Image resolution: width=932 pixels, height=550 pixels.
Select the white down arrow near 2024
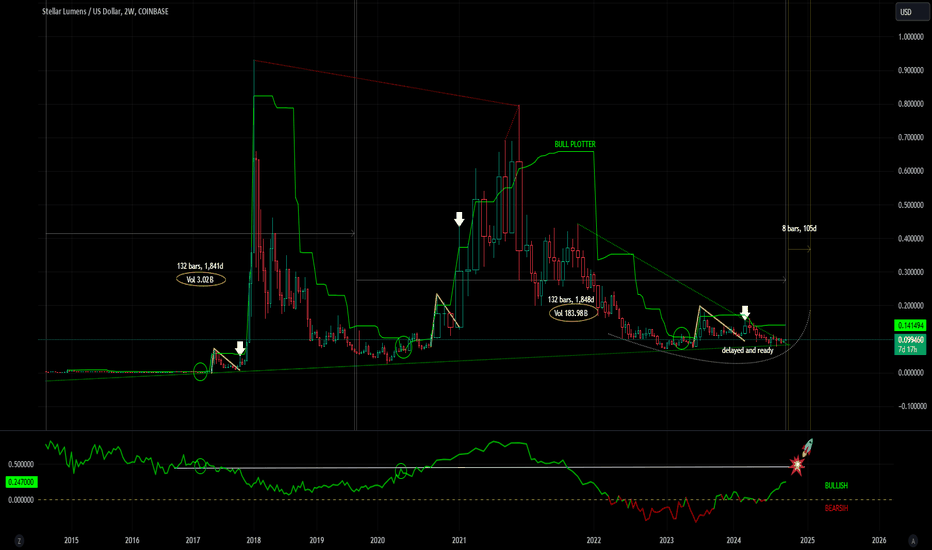coord(745,313)
